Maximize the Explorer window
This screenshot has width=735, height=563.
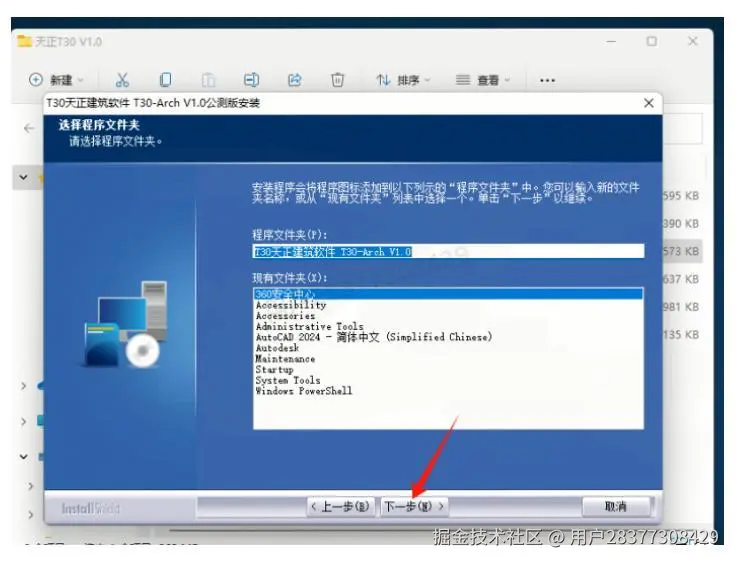[x=652, y=41]
